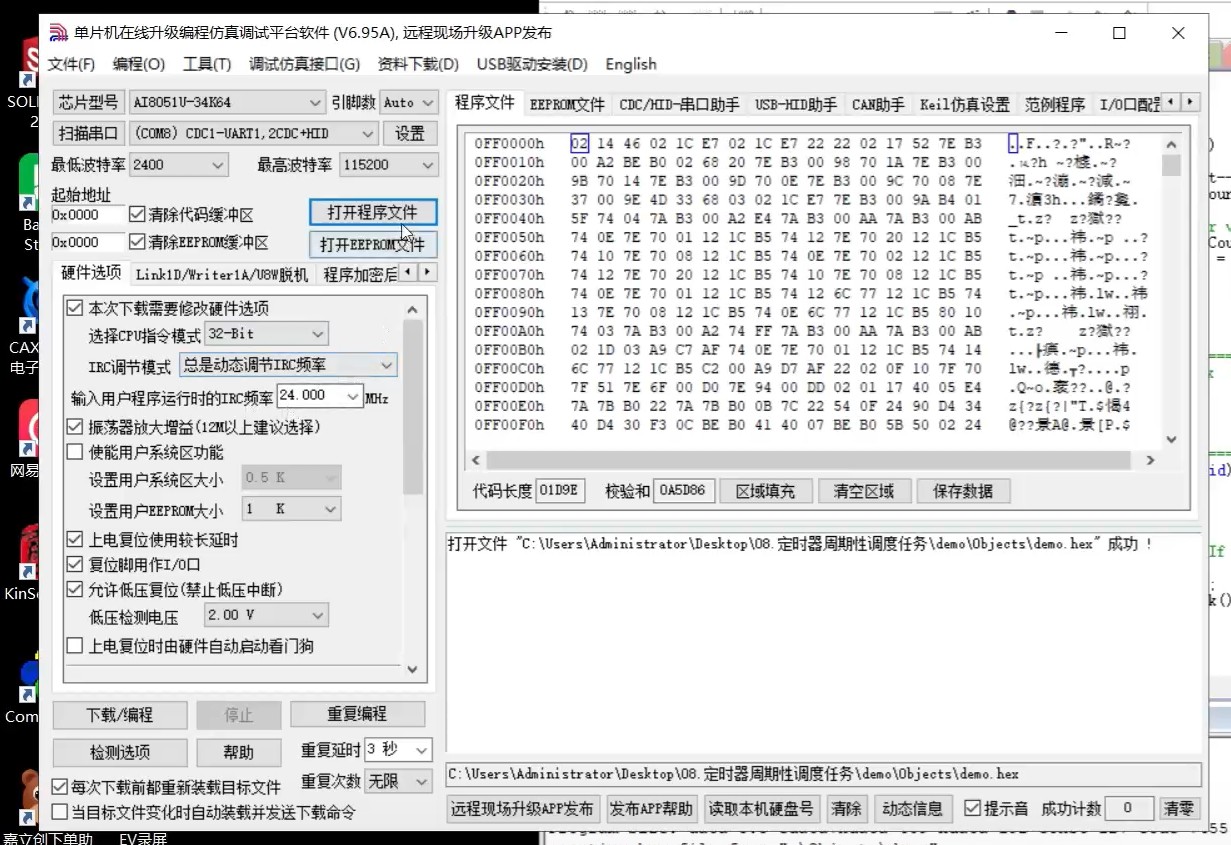Open the 重复次数 无限 dropdown
Image resolution: width=1231 pixels, height=845 pixels.
point(398,781)
